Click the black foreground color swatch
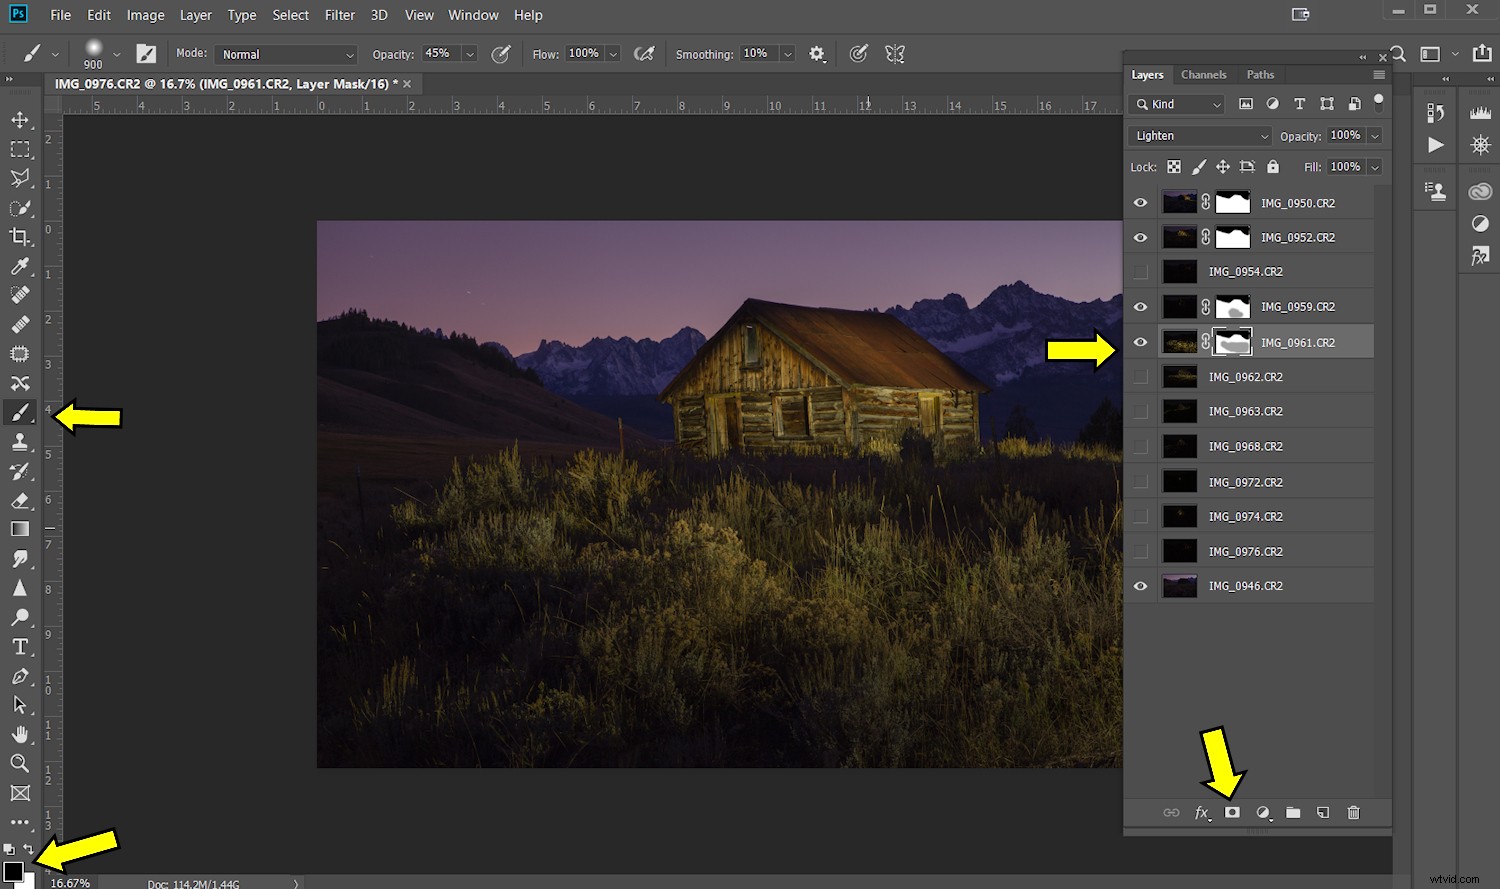1500x889 pixels. click(13, 871)
